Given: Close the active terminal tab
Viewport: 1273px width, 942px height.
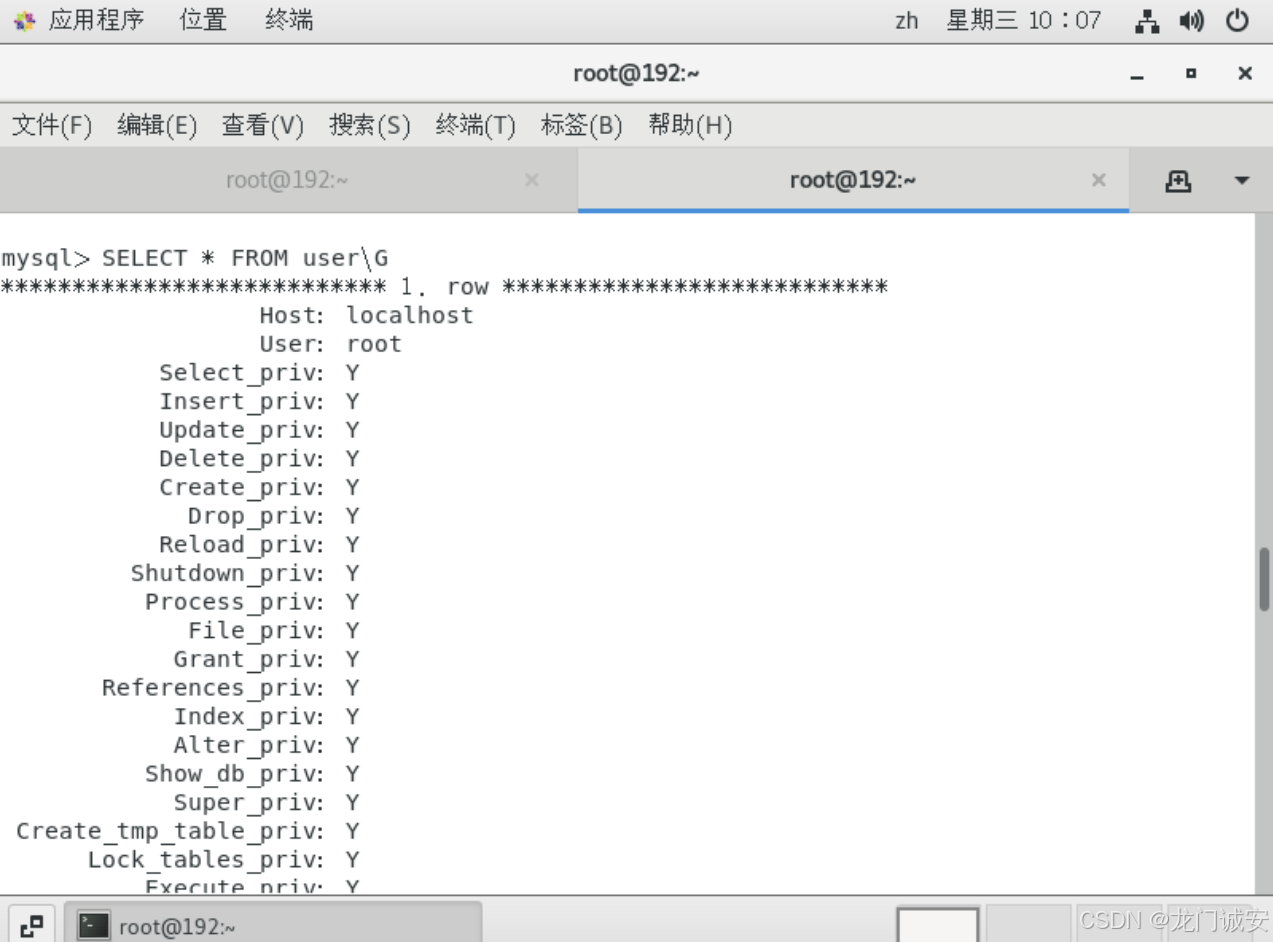Looking at the screenshot, I should pos(1099,180).
